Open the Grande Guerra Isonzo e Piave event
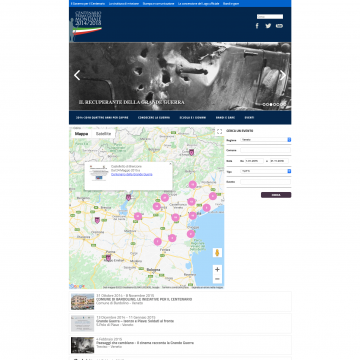 coord(135,321)
